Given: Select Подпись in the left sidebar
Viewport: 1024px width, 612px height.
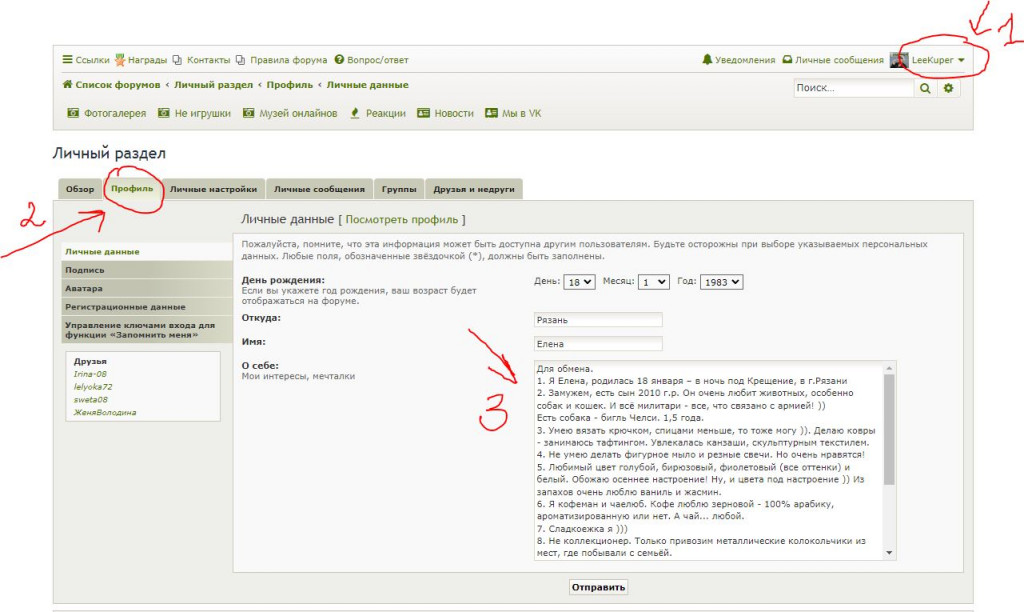Looking at the screenshot, I should pos(85,270).
